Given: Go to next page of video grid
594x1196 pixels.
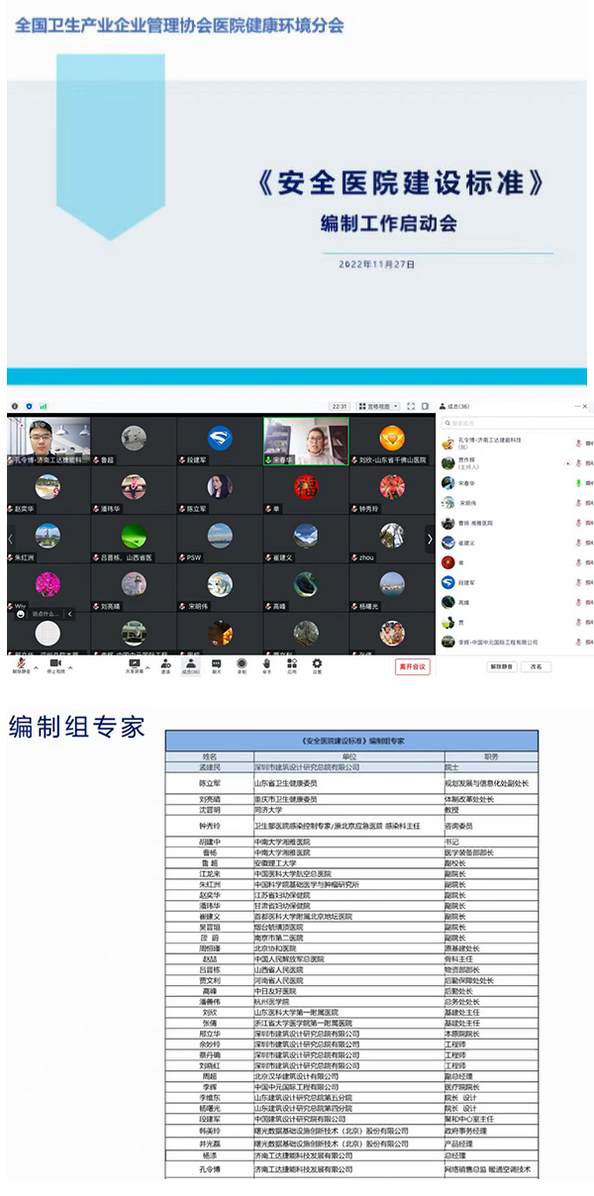Looking at the screenshot, I should [x=429, y=539].
